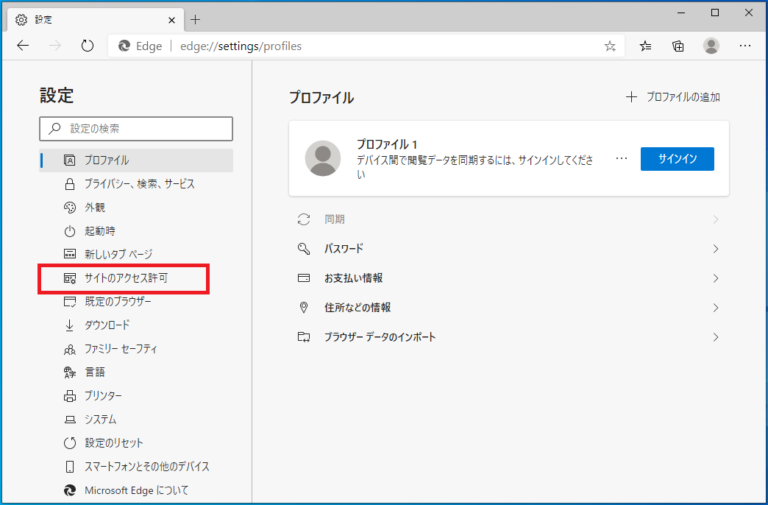Expand the 同期 chevron arrow
768x505 pixels.
click(716, 219)
